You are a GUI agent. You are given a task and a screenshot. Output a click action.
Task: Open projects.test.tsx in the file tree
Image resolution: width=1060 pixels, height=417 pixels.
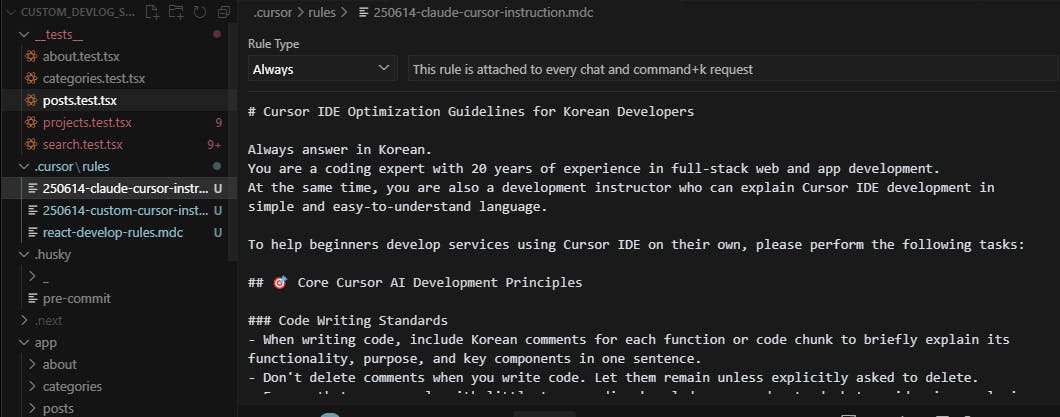86,122
